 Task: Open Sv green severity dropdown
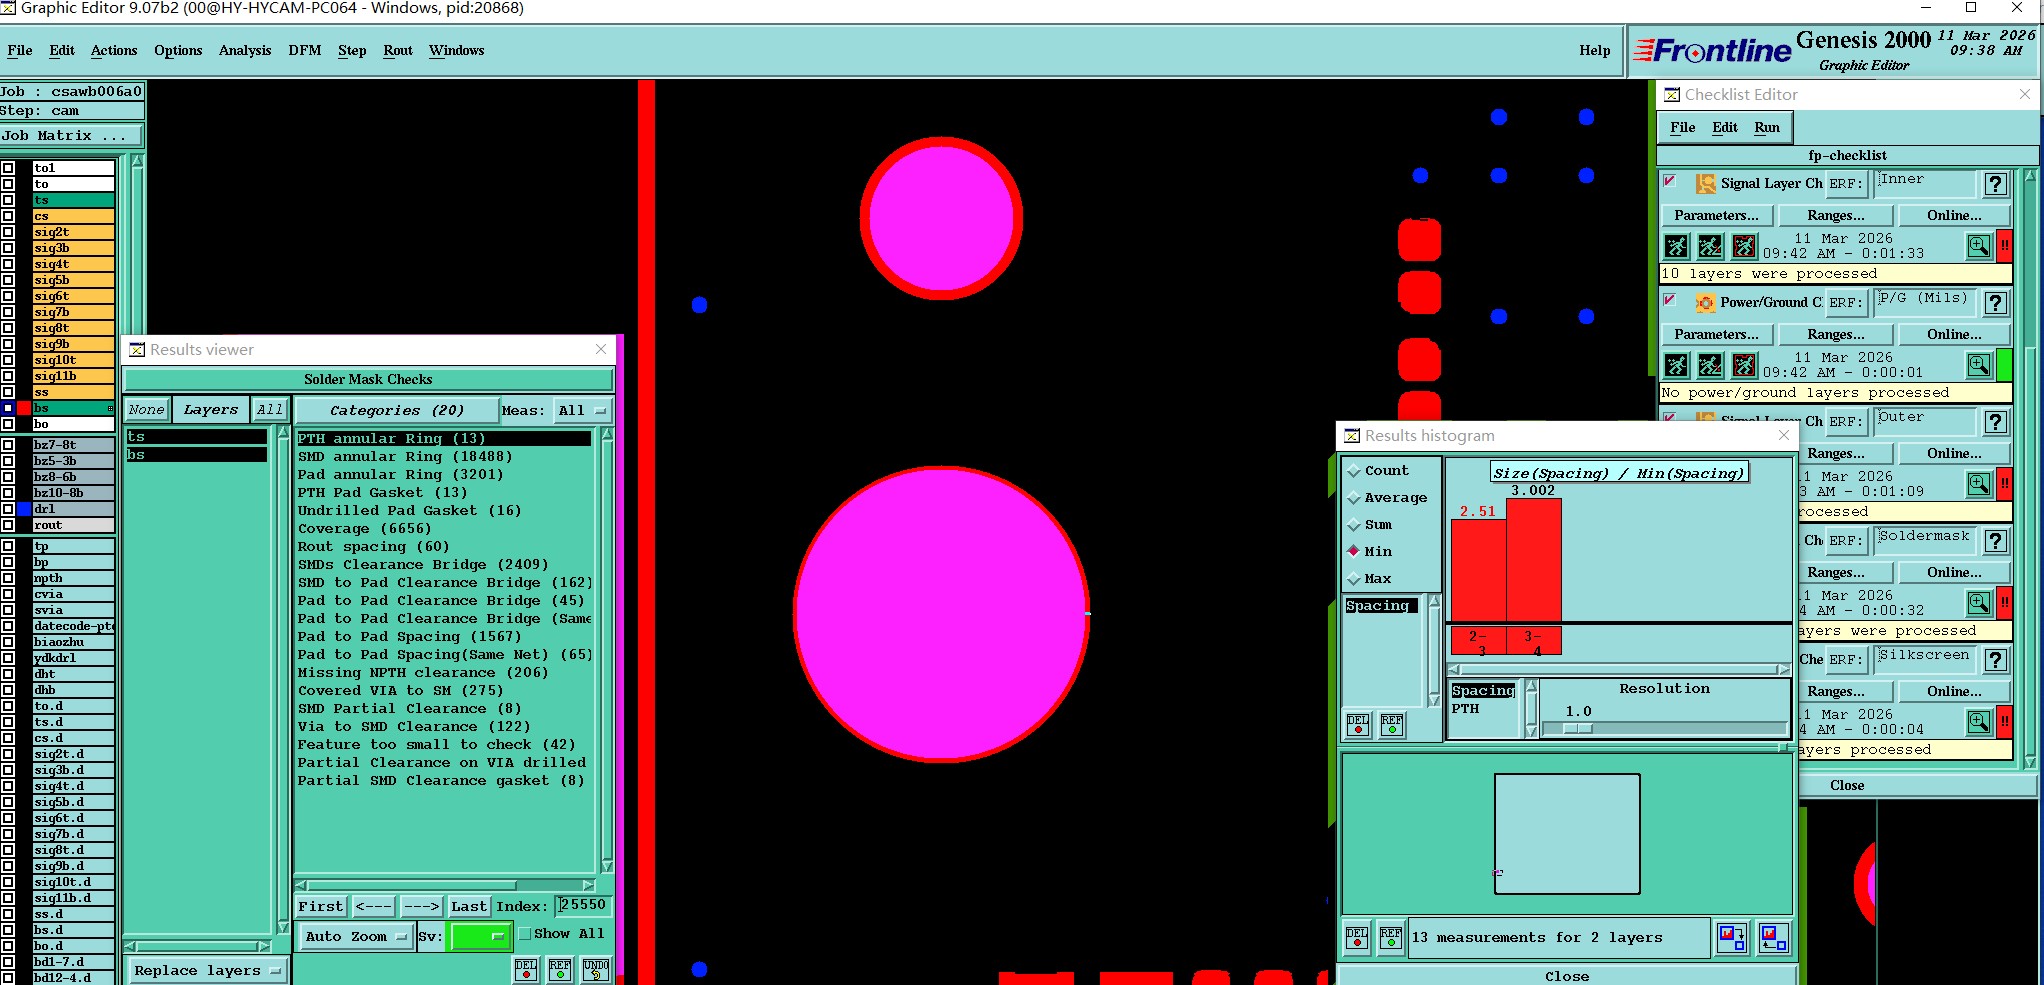(x=480, y=937)
